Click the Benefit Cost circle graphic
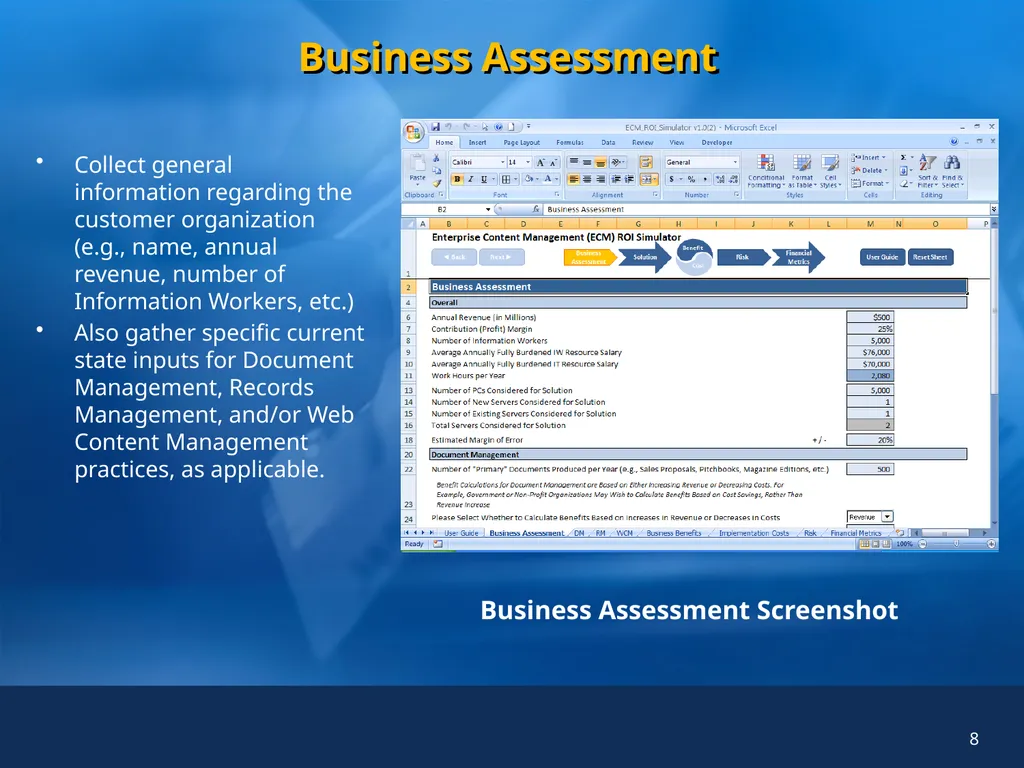This screenshot has height=768, width=1024. [694, 257]
